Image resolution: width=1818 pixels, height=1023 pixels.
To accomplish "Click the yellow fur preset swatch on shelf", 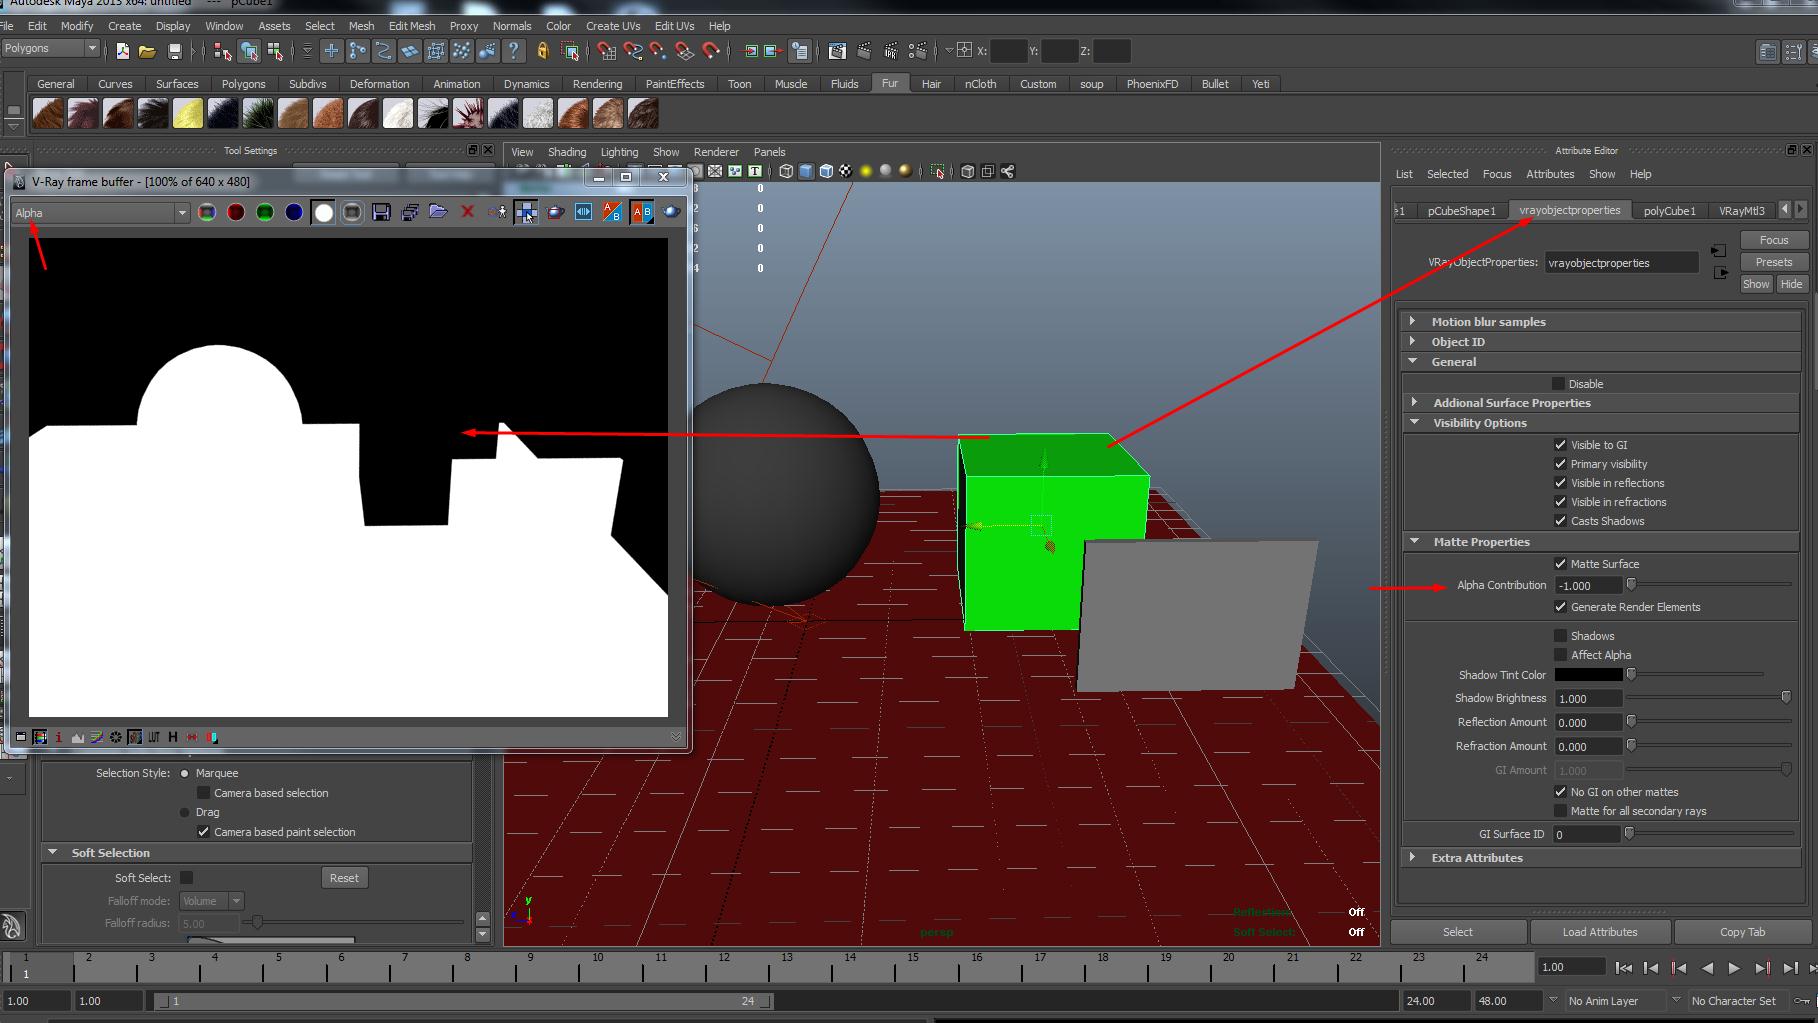I will [188, 113].
